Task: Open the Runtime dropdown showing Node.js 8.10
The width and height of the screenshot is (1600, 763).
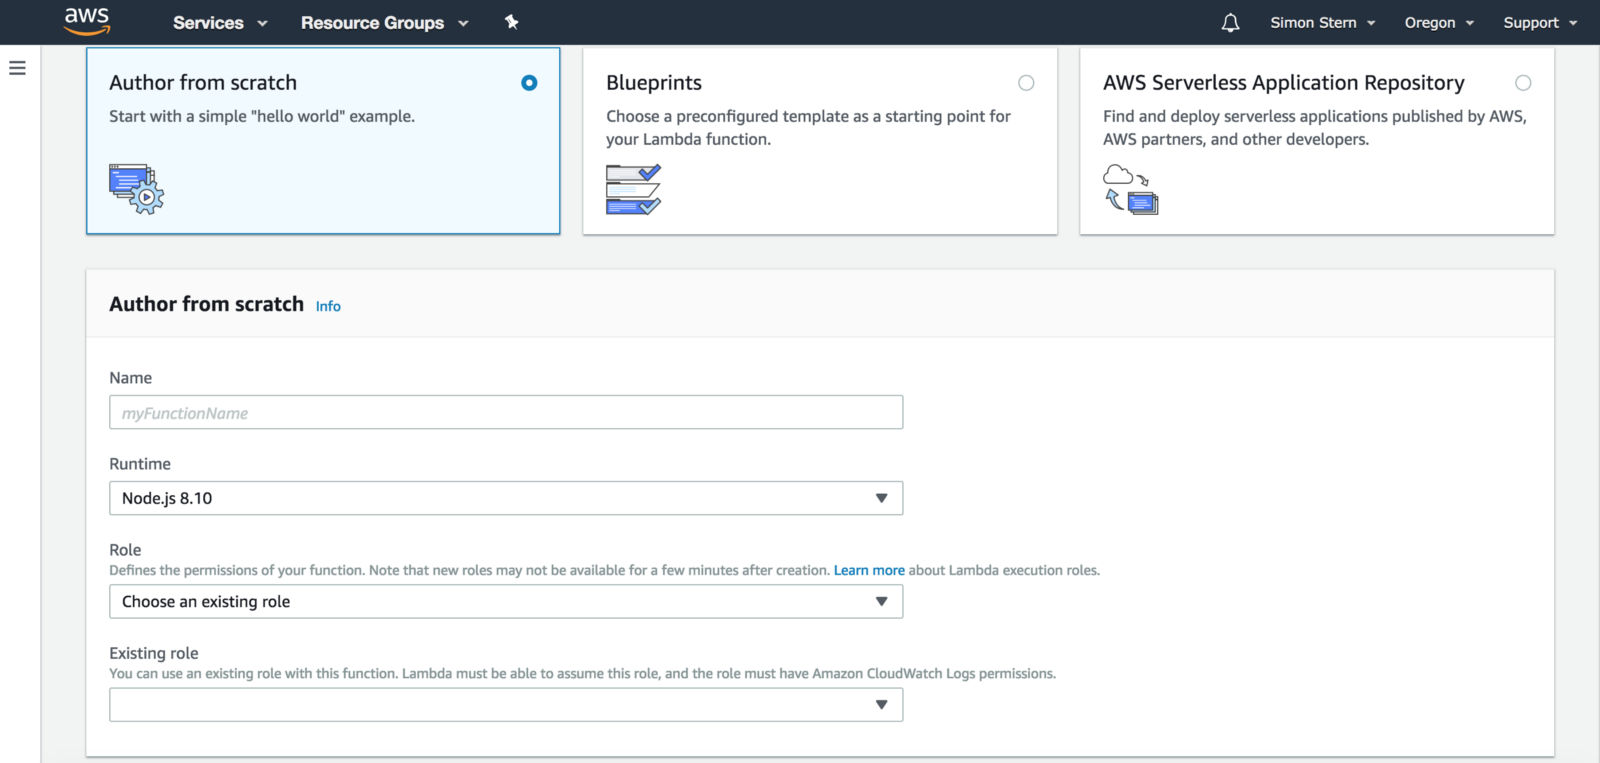Action: [x=505, y=498]
